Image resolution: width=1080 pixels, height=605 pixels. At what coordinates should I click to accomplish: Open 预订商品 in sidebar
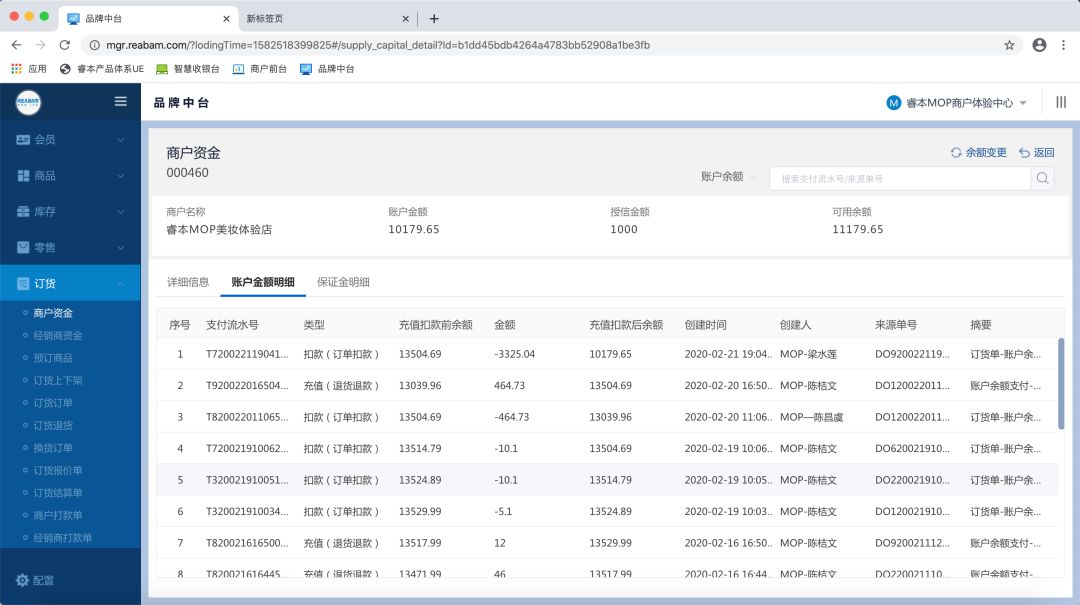pos(53,358)
